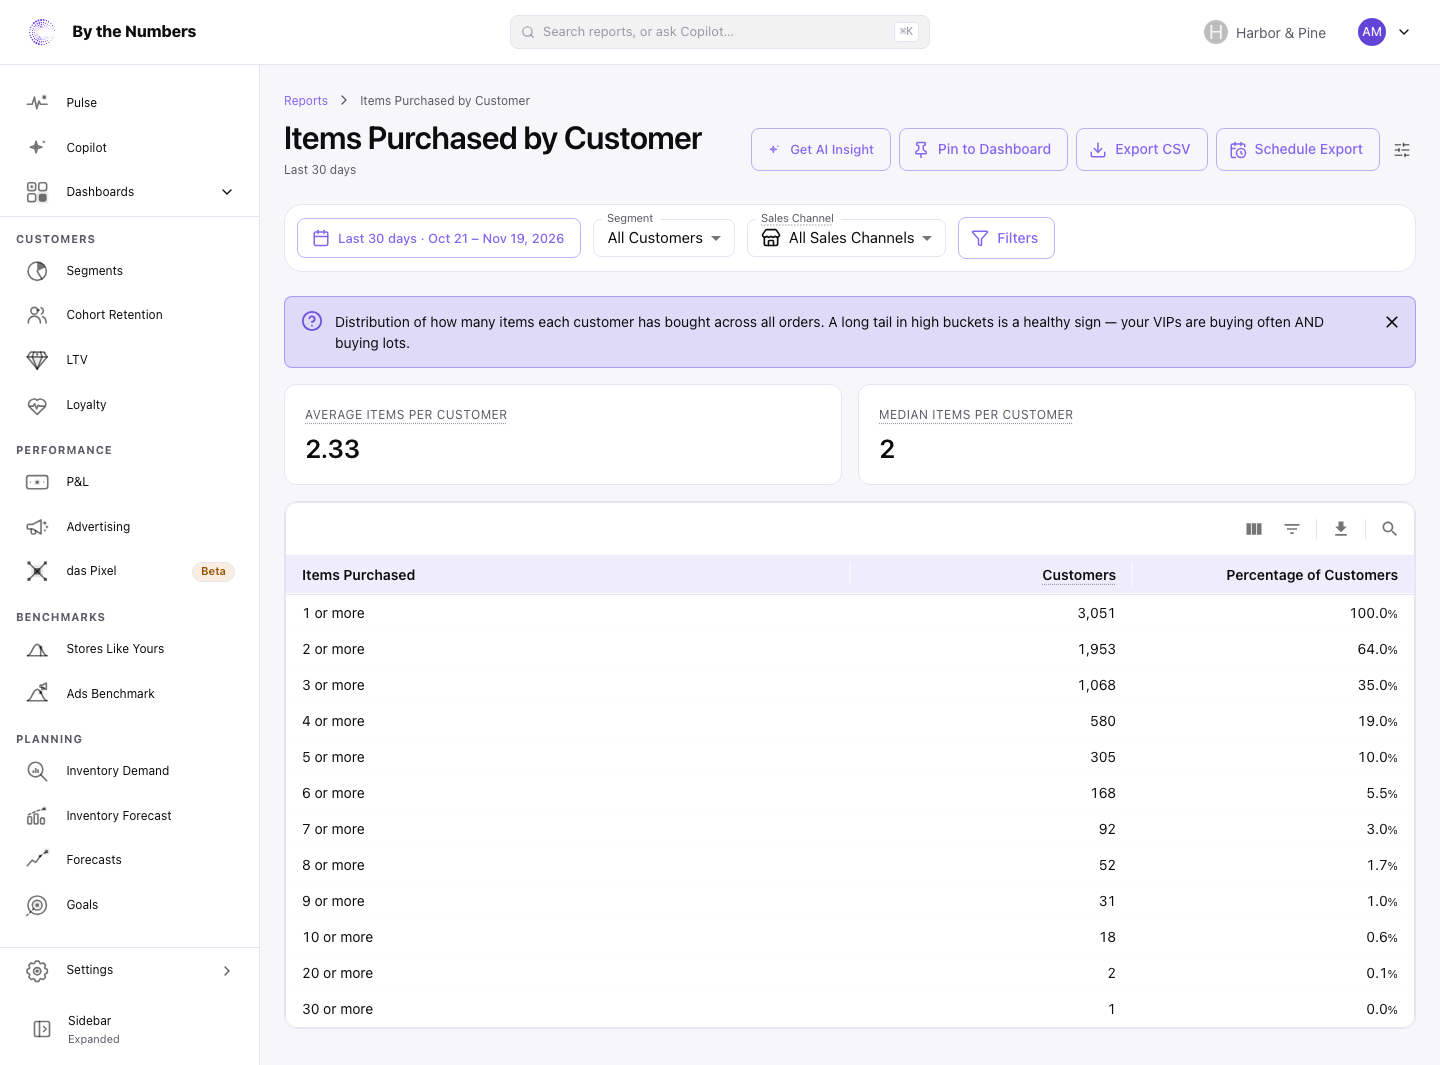Open table column settings icon
1440x1065 pixels.
(x=1254, y=529)
